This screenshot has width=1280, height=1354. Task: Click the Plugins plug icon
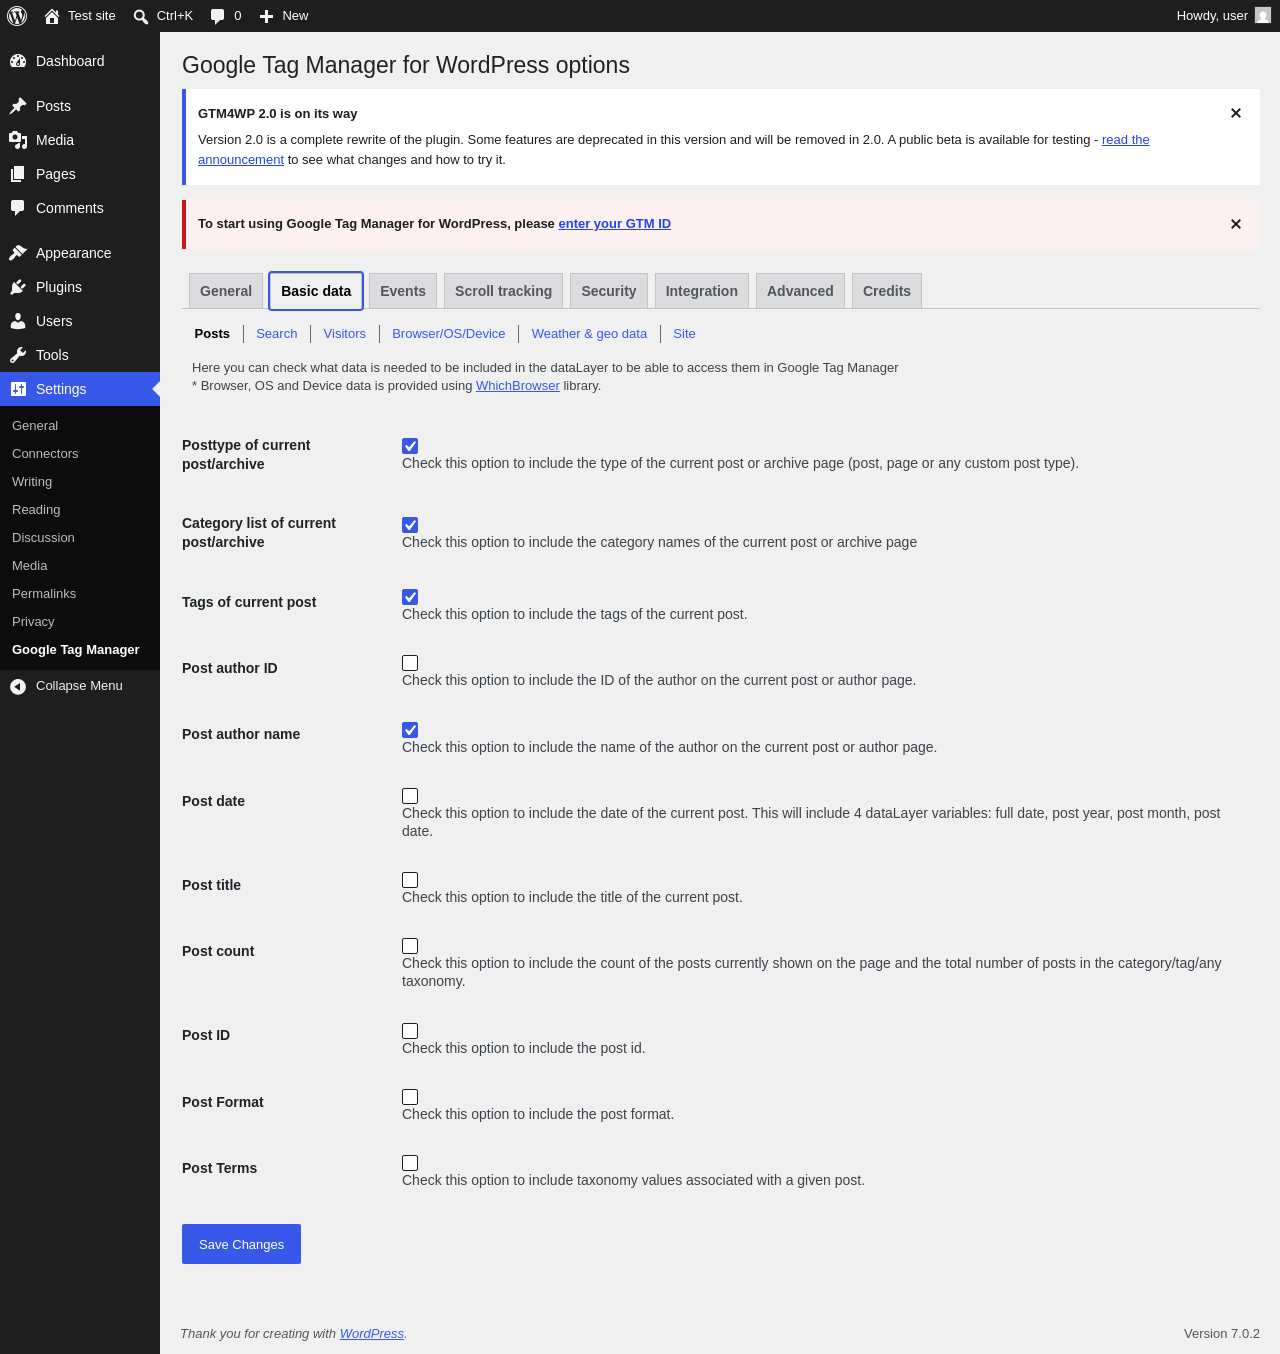click(18, 287)
